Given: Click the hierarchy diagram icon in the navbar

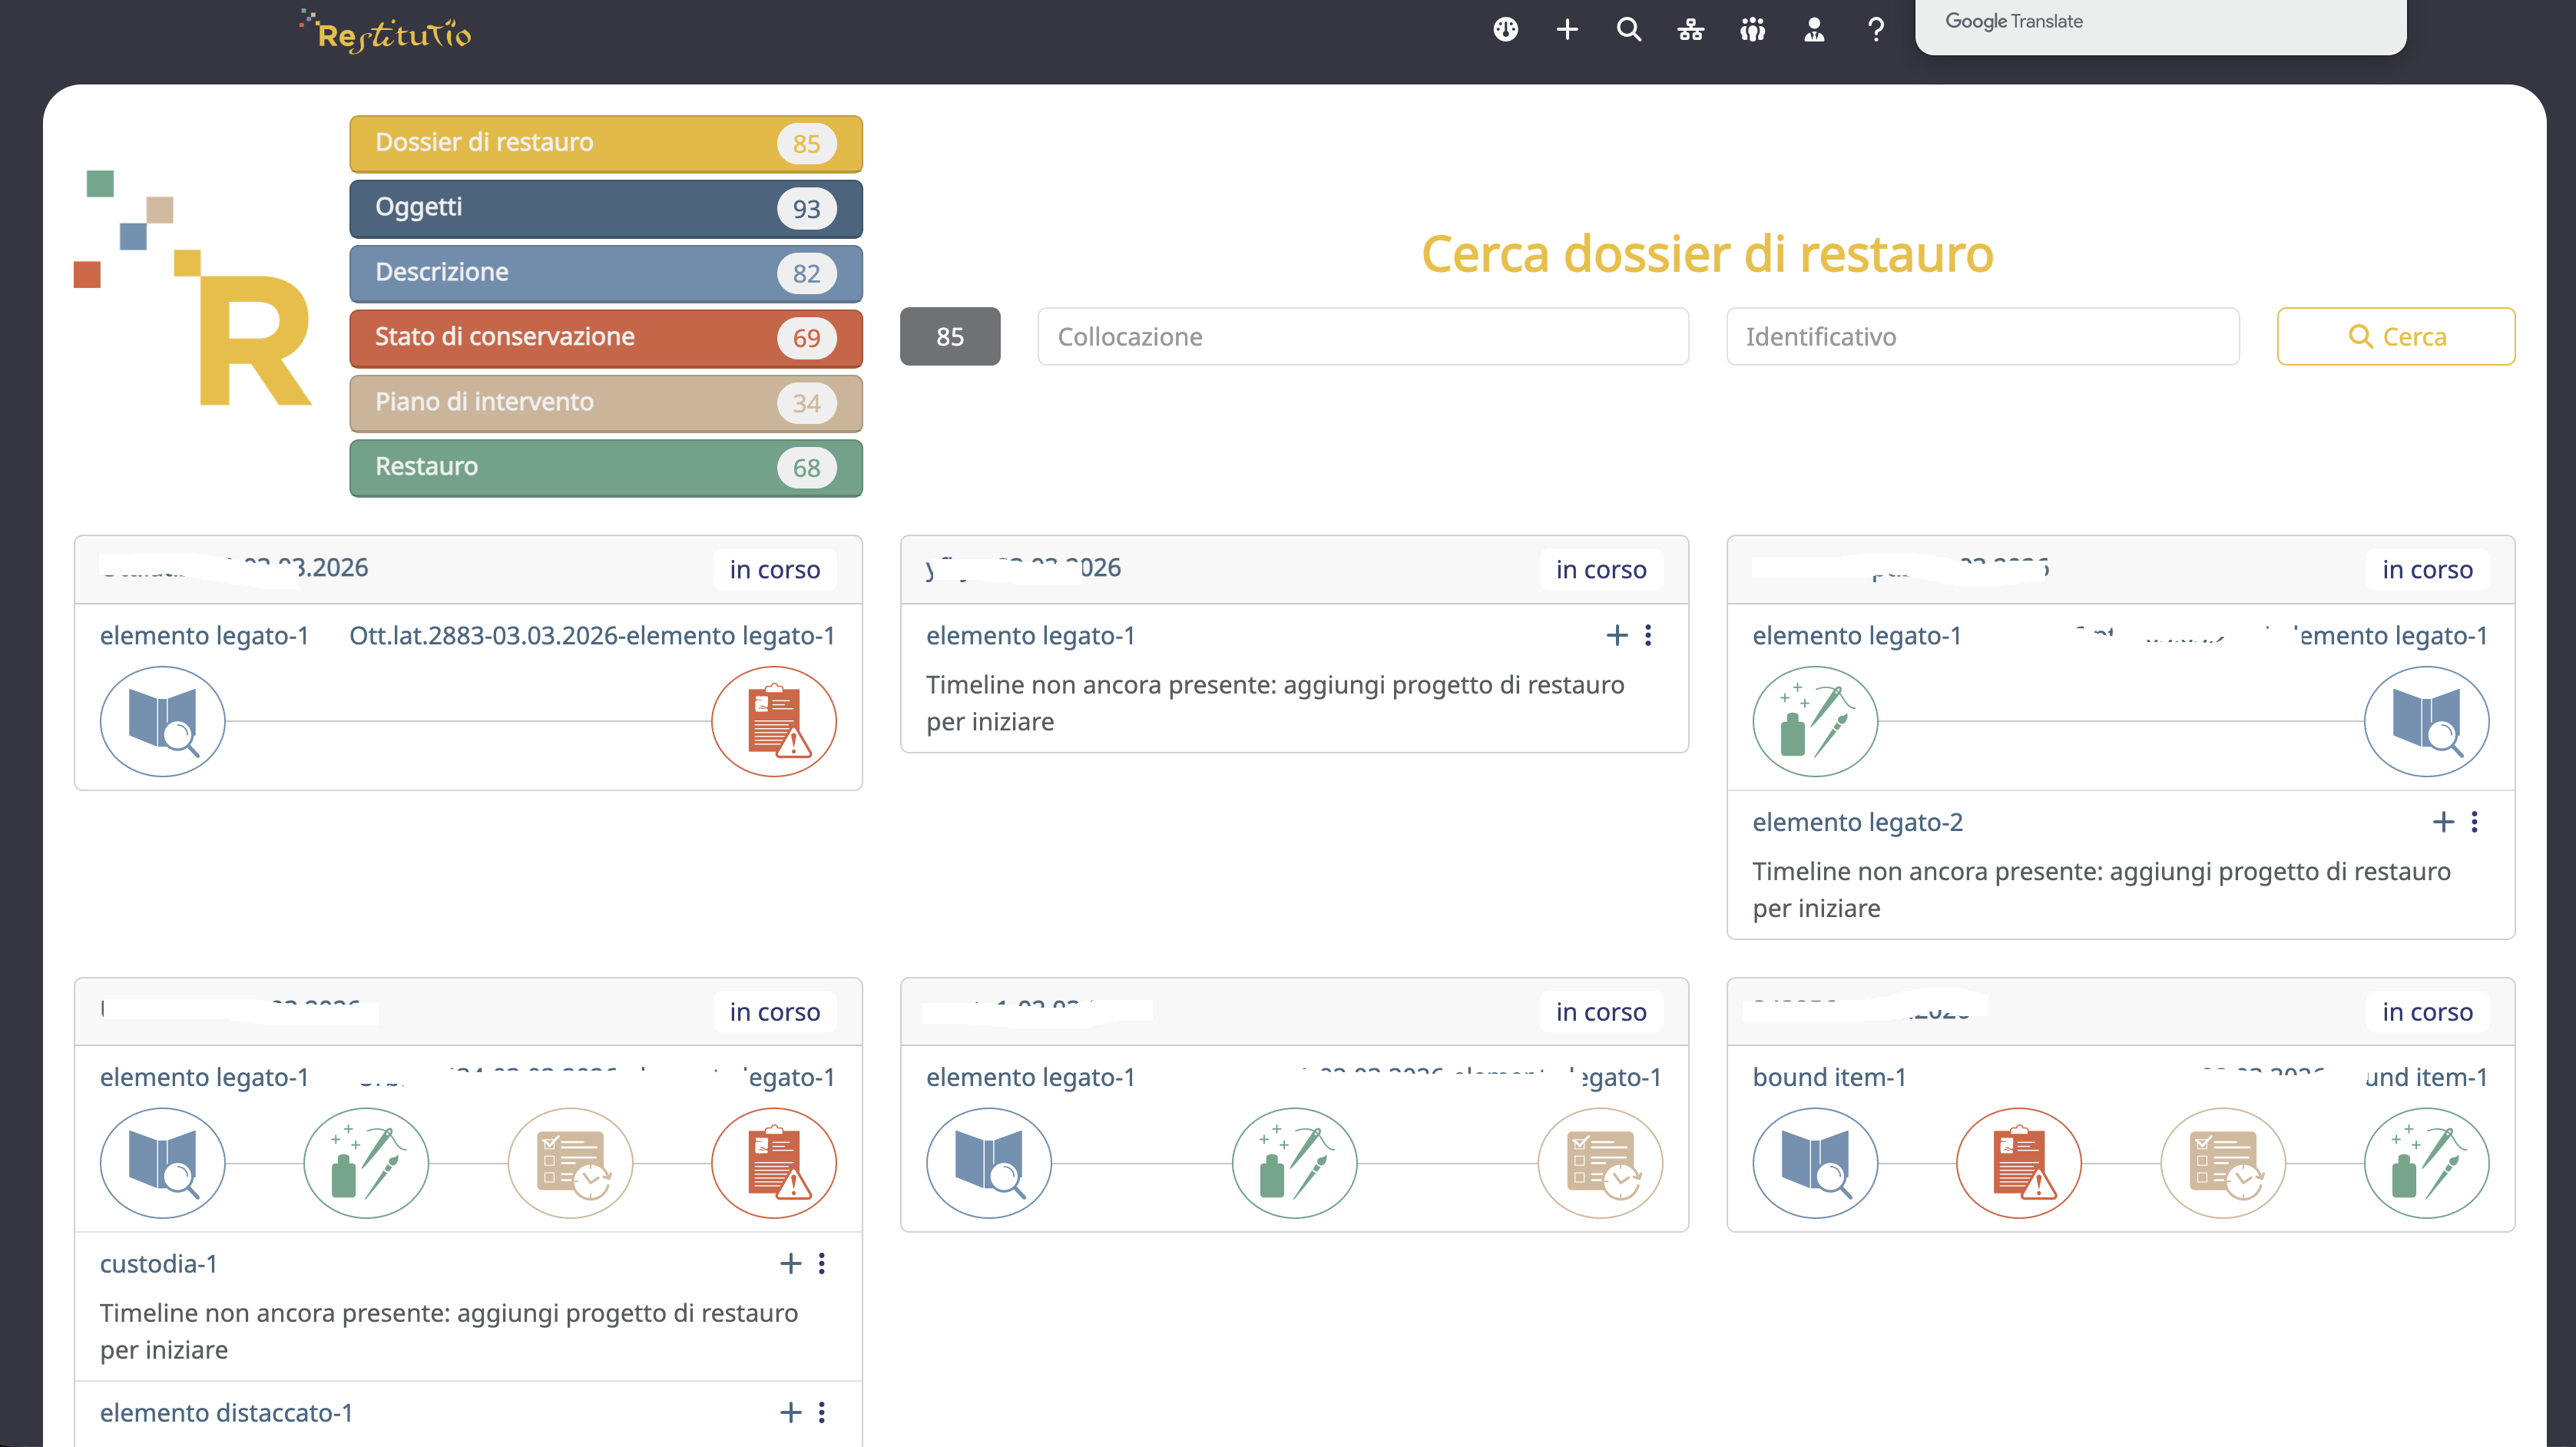Looking at the screenshot, I should point(1691,30).
